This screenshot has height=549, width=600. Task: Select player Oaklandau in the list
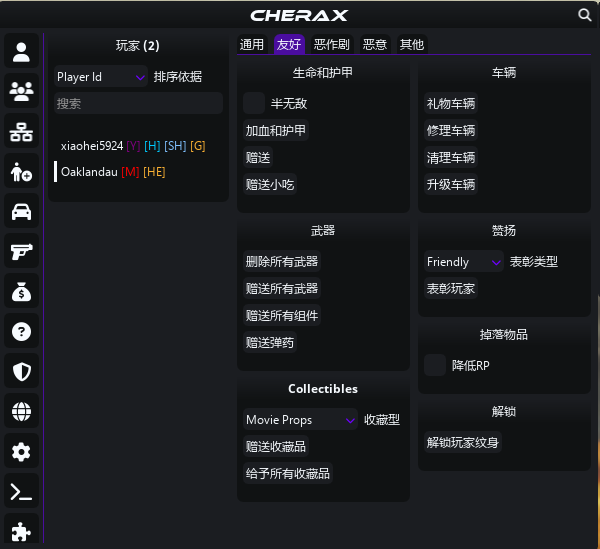tap(138, 172)
